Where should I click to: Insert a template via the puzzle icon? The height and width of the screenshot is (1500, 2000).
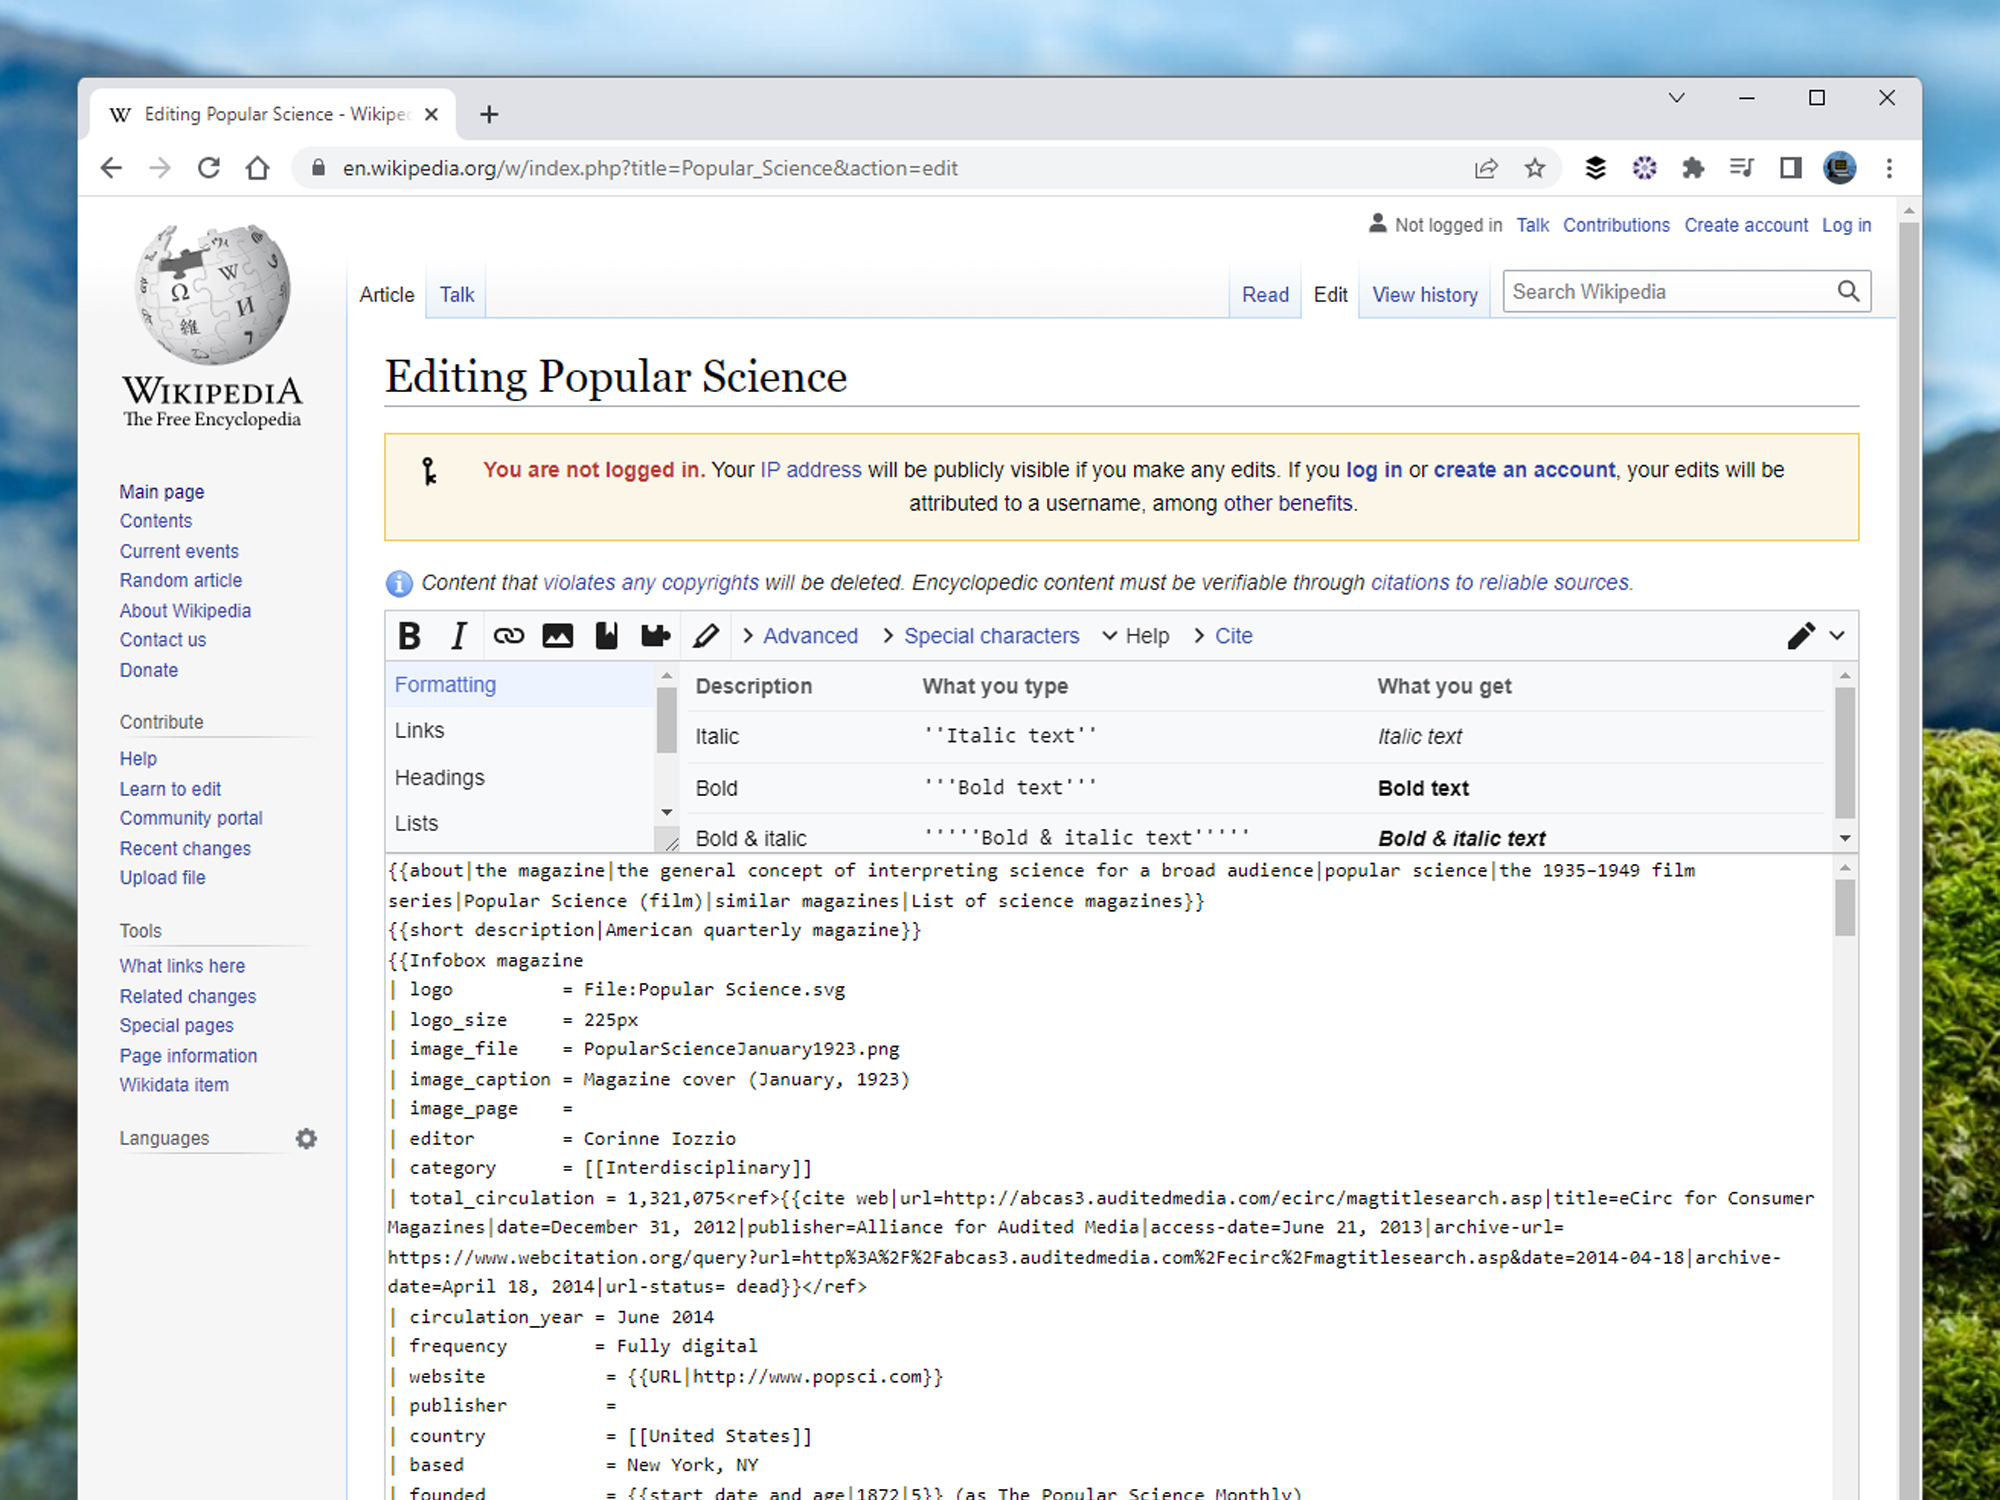click(656, 635)
